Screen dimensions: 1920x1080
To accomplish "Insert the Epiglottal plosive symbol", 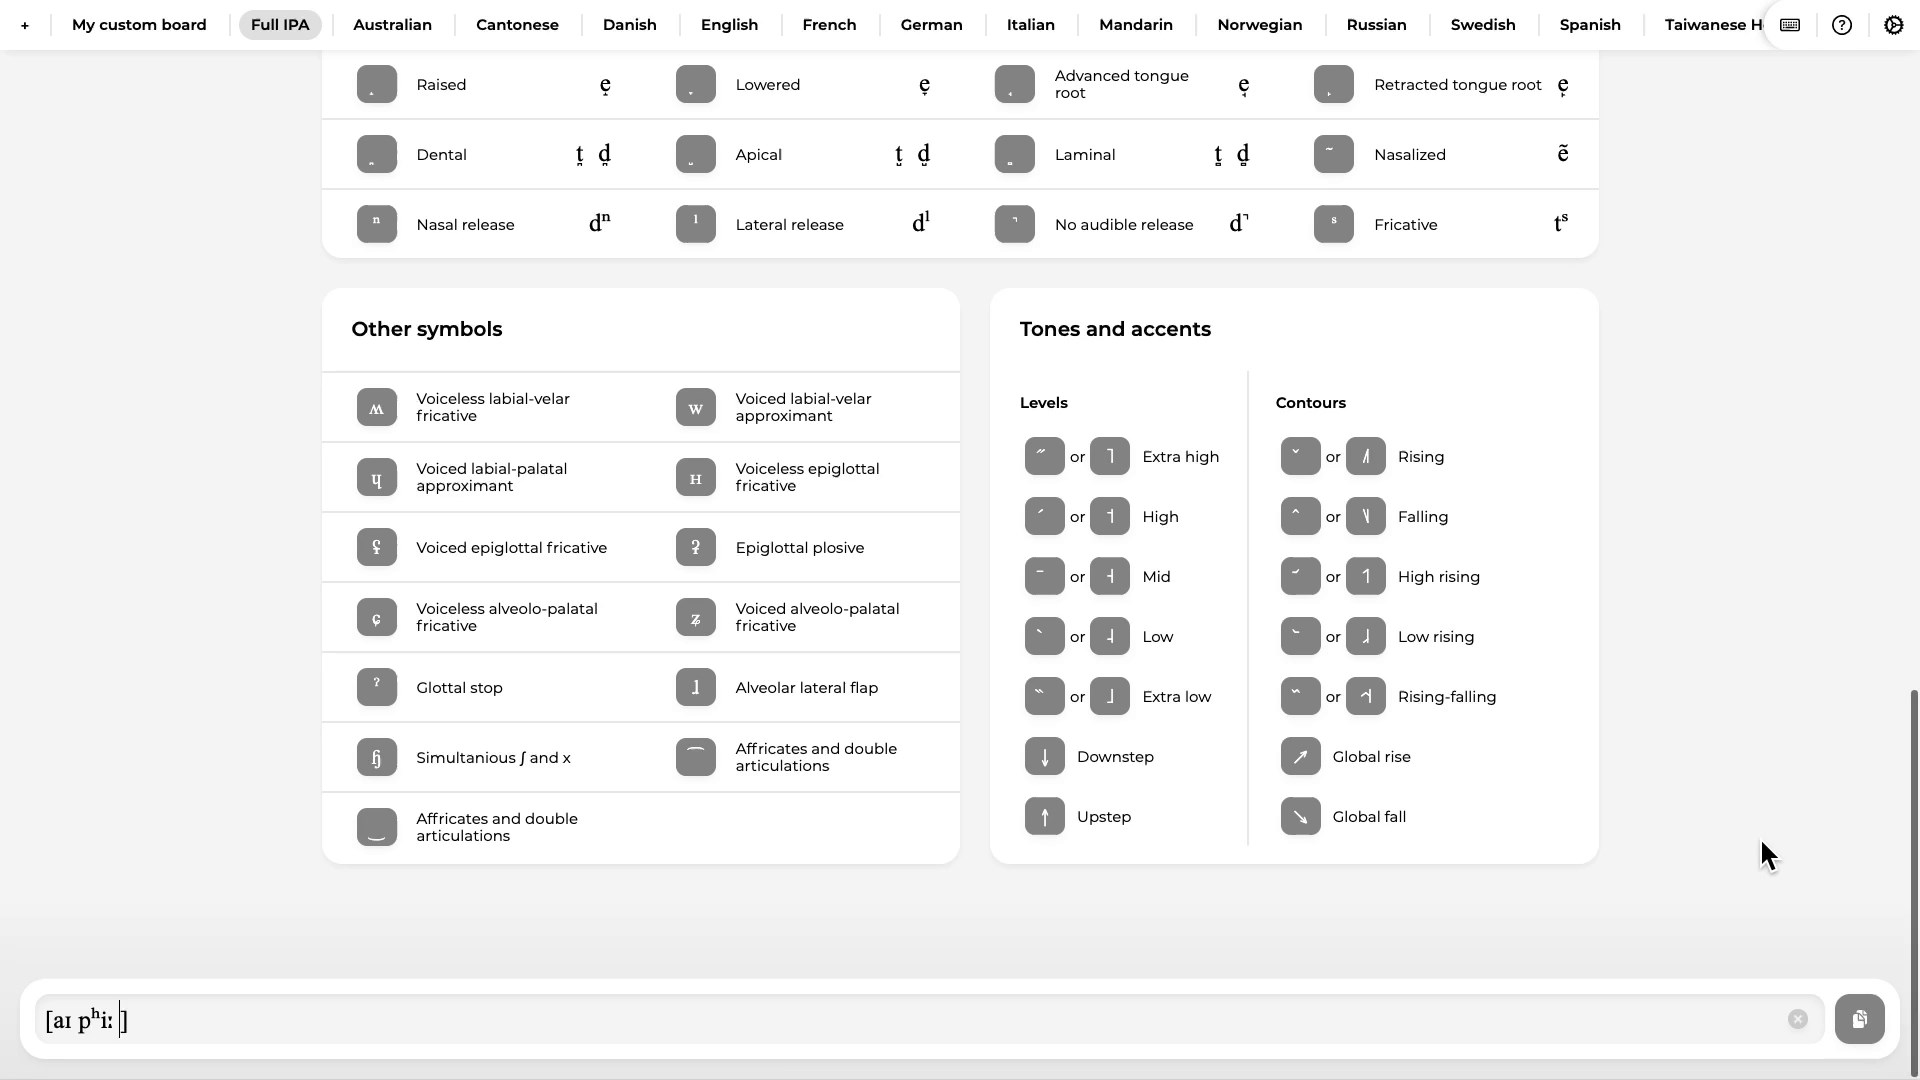I will point(696,547).
